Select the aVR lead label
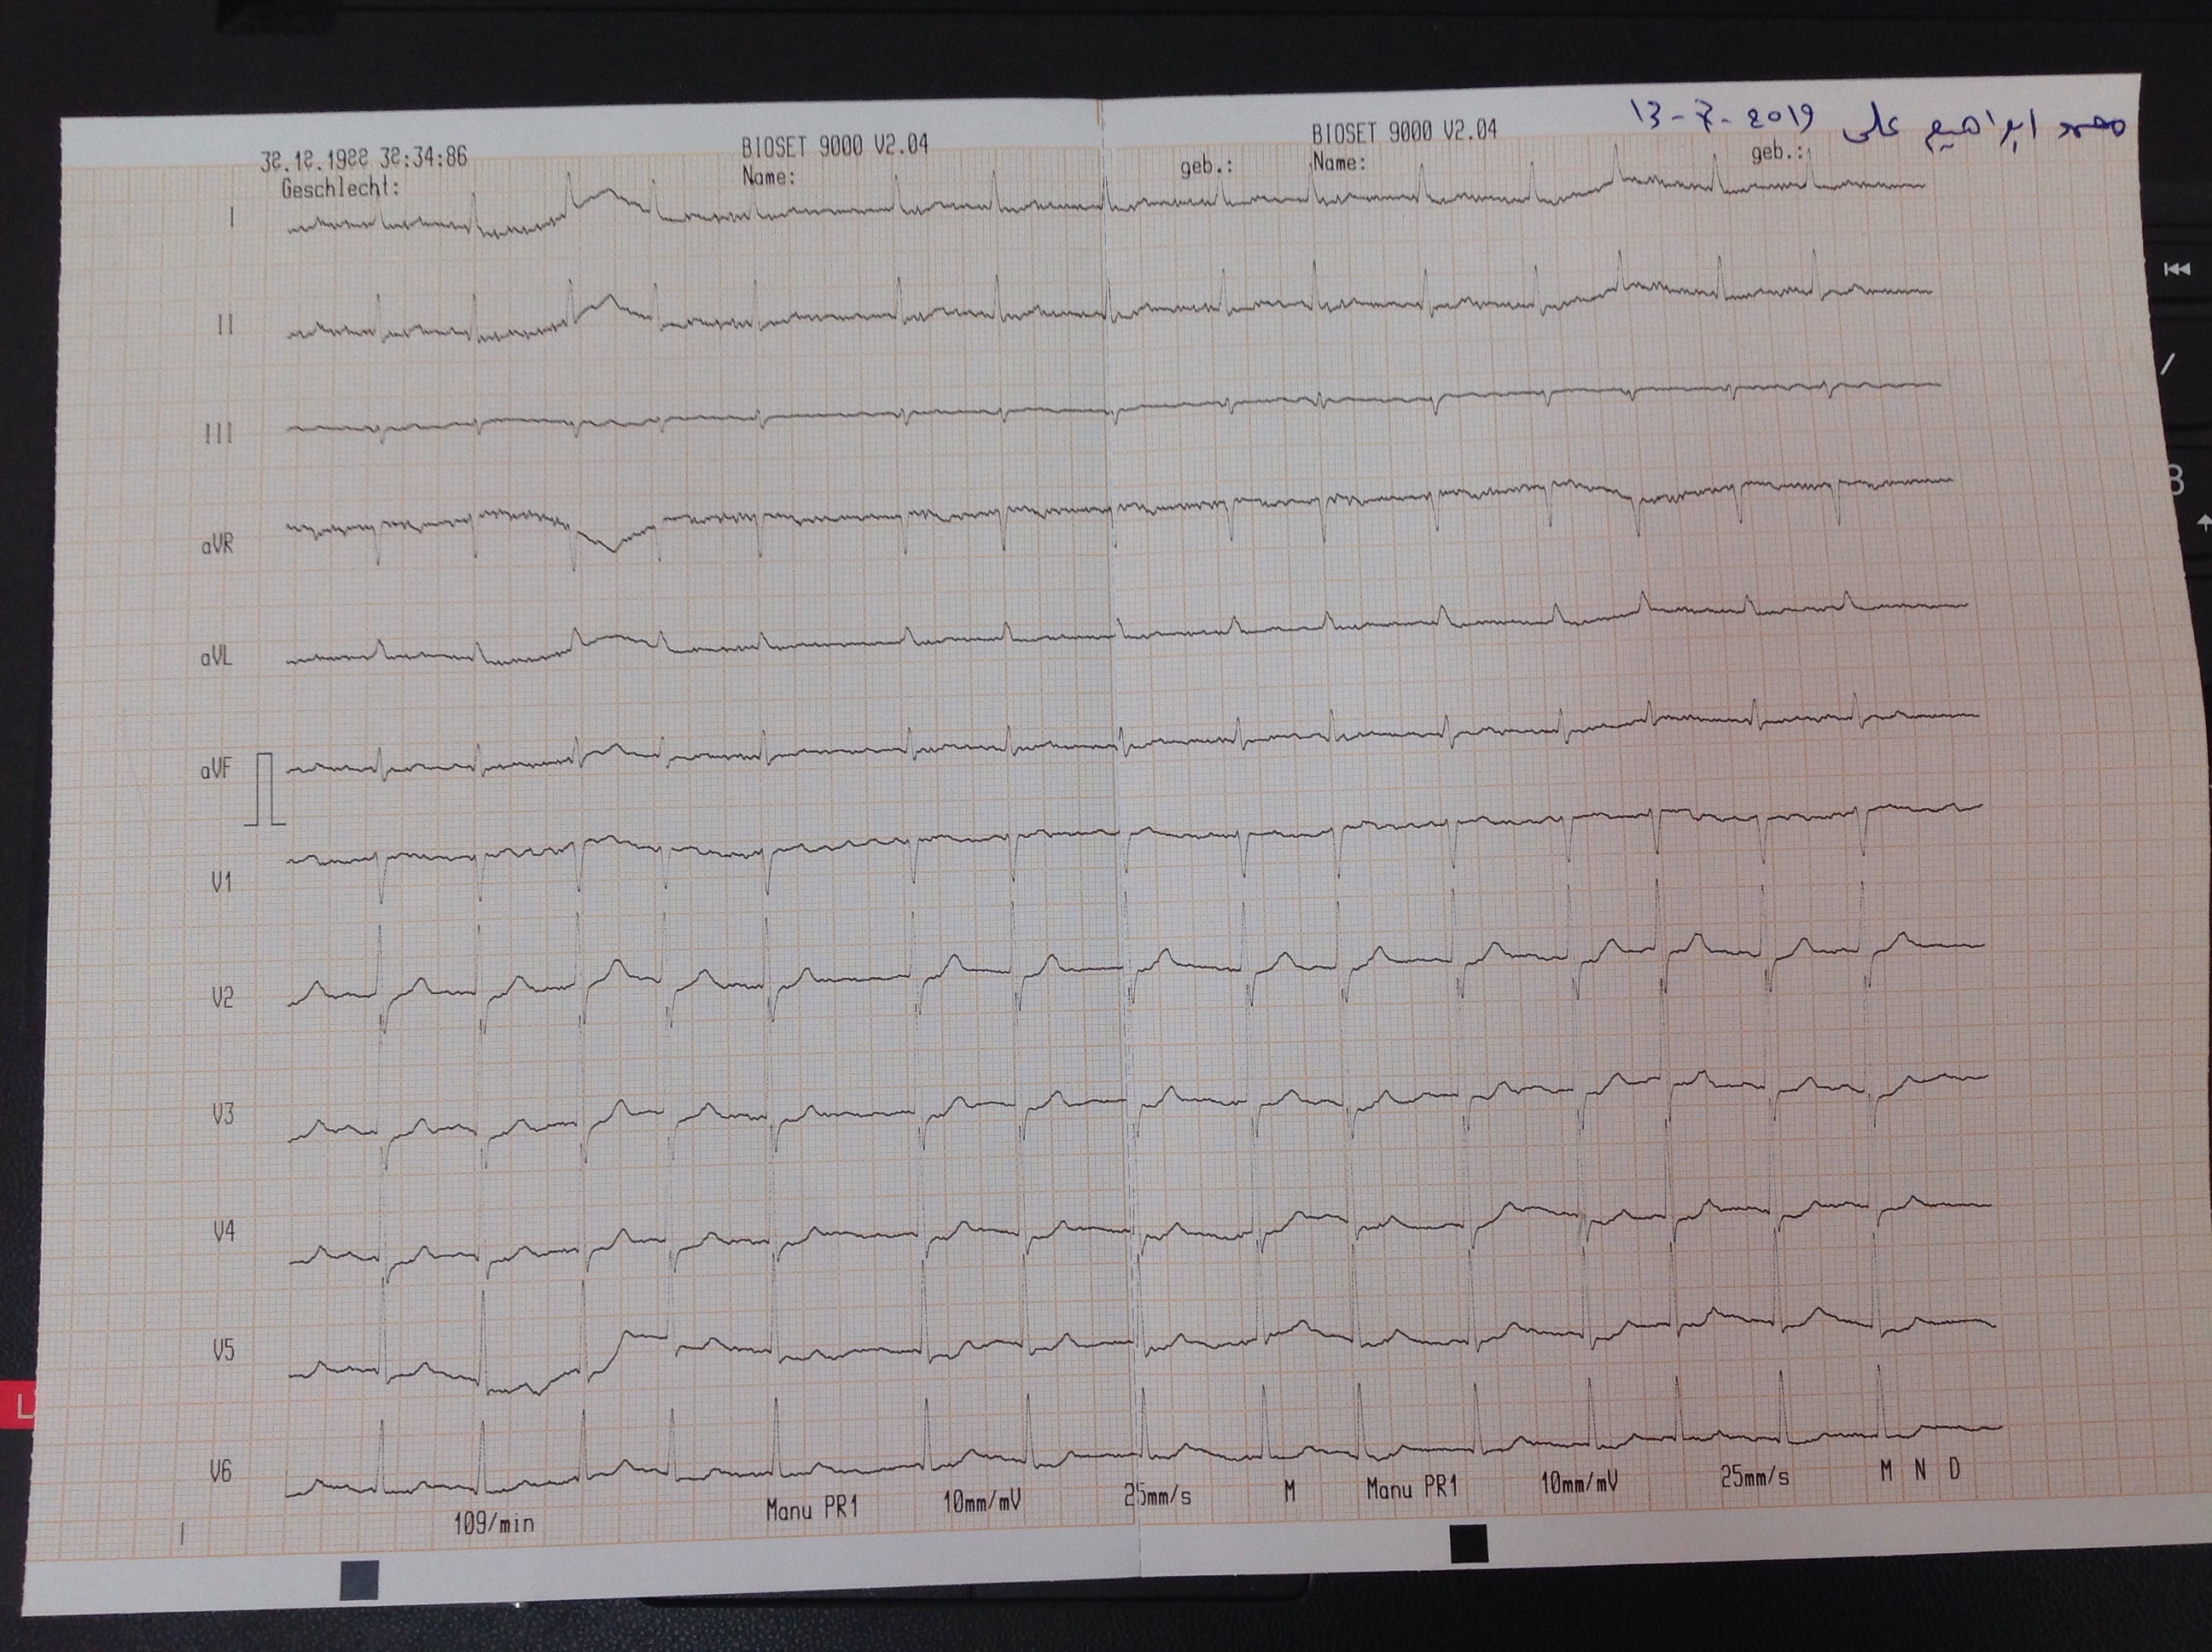2212x1652 pixels. pyautogui.click(x=217, y=545)
